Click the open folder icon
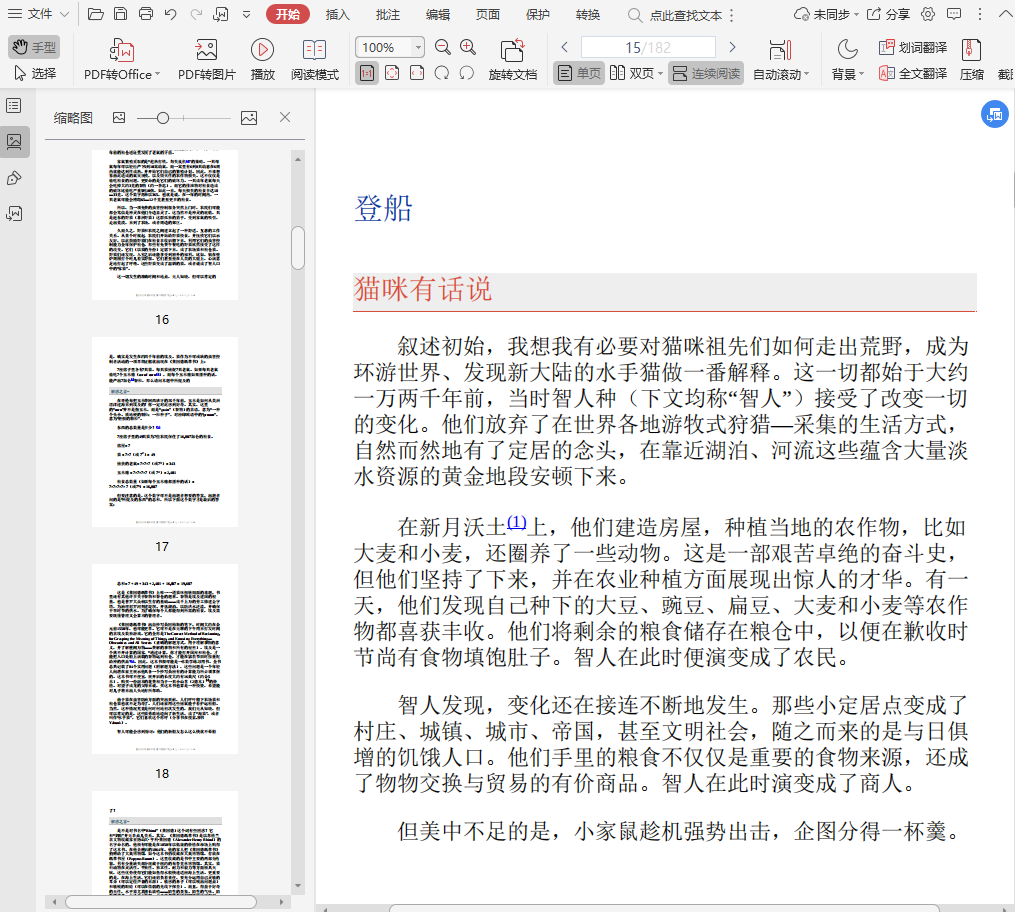1015x912 pixels. pyautogui.click(x=96, y=14)
